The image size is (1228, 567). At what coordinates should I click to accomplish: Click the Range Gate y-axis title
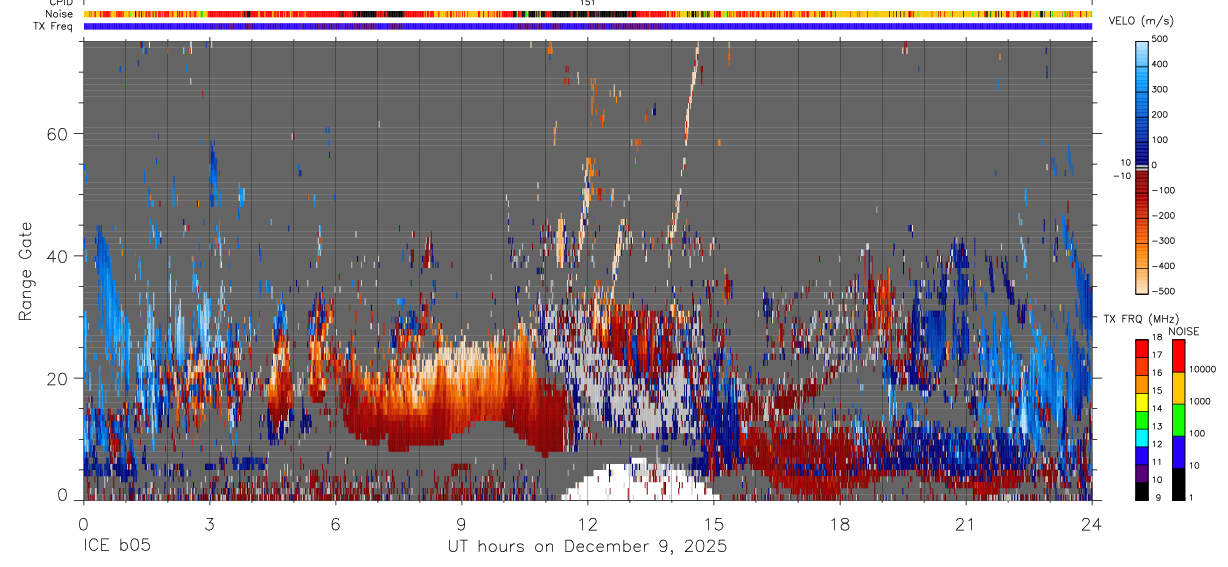(25, 273)
